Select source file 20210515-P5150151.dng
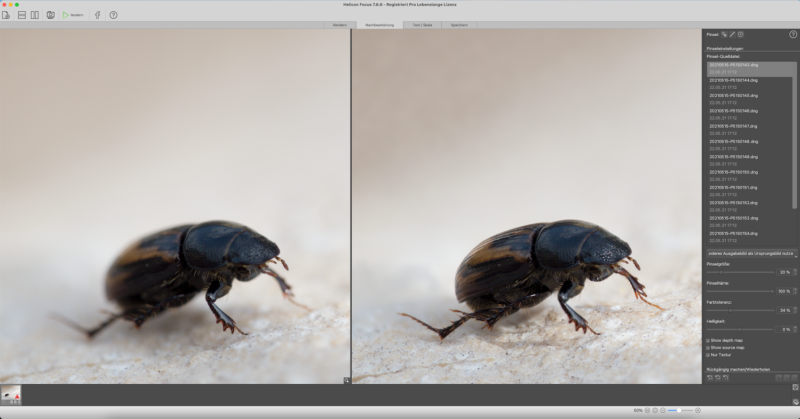 tap(751, 191)
